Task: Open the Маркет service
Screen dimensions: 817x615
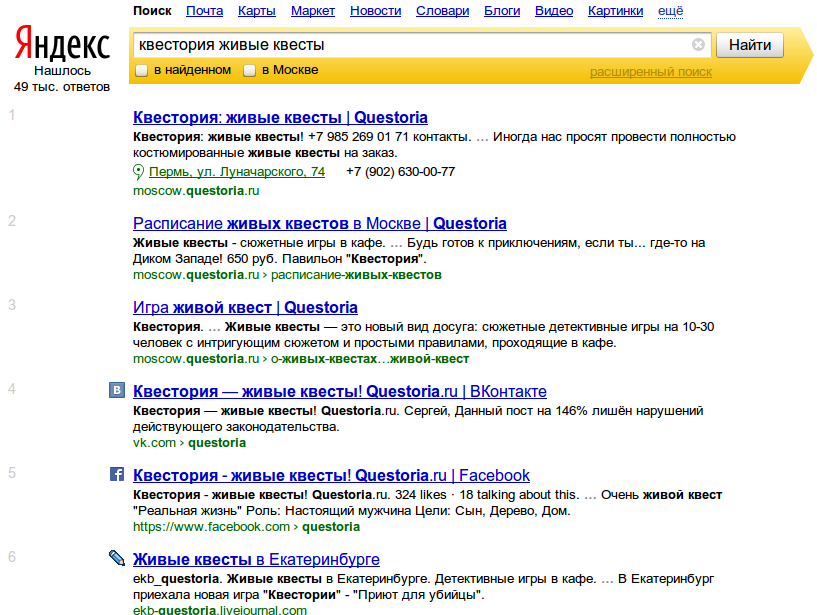Action: tap(313, 11)
